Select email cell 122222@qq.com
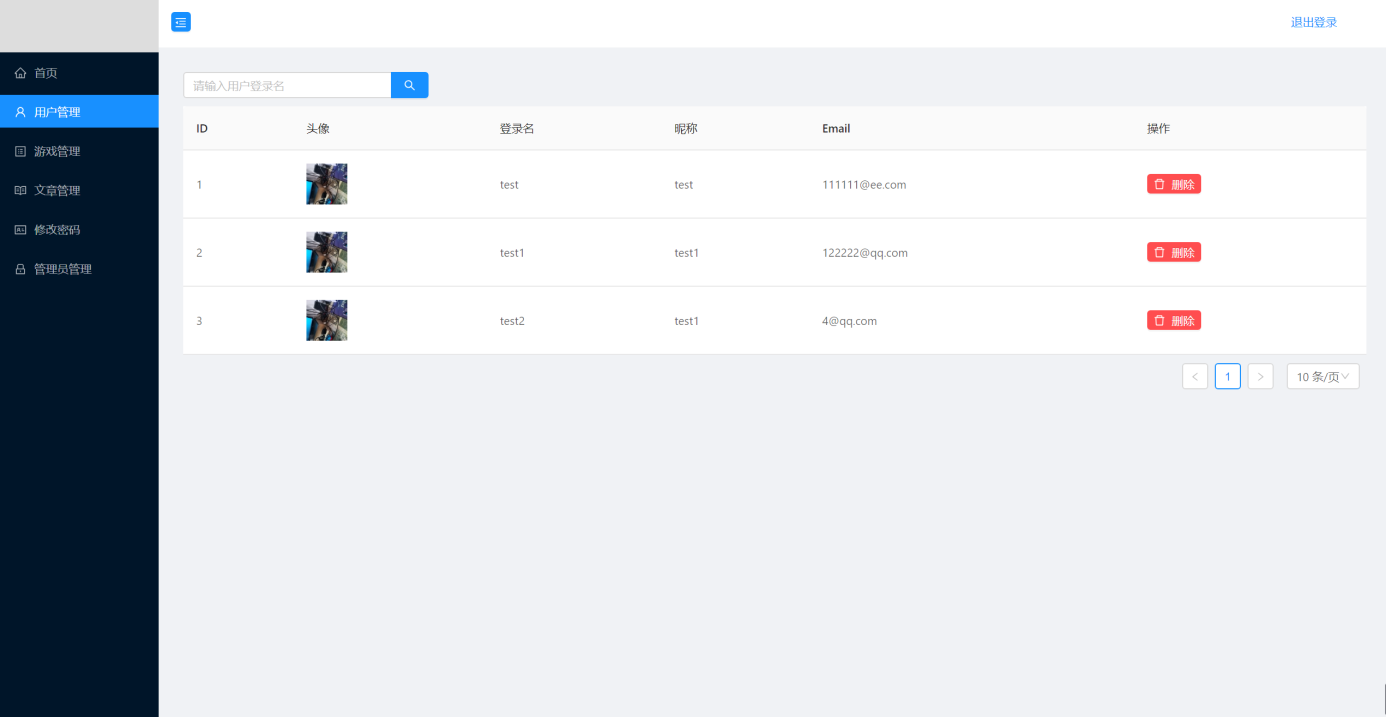The height and width of the screenshot is (717, 1386). tap(865, 253)
